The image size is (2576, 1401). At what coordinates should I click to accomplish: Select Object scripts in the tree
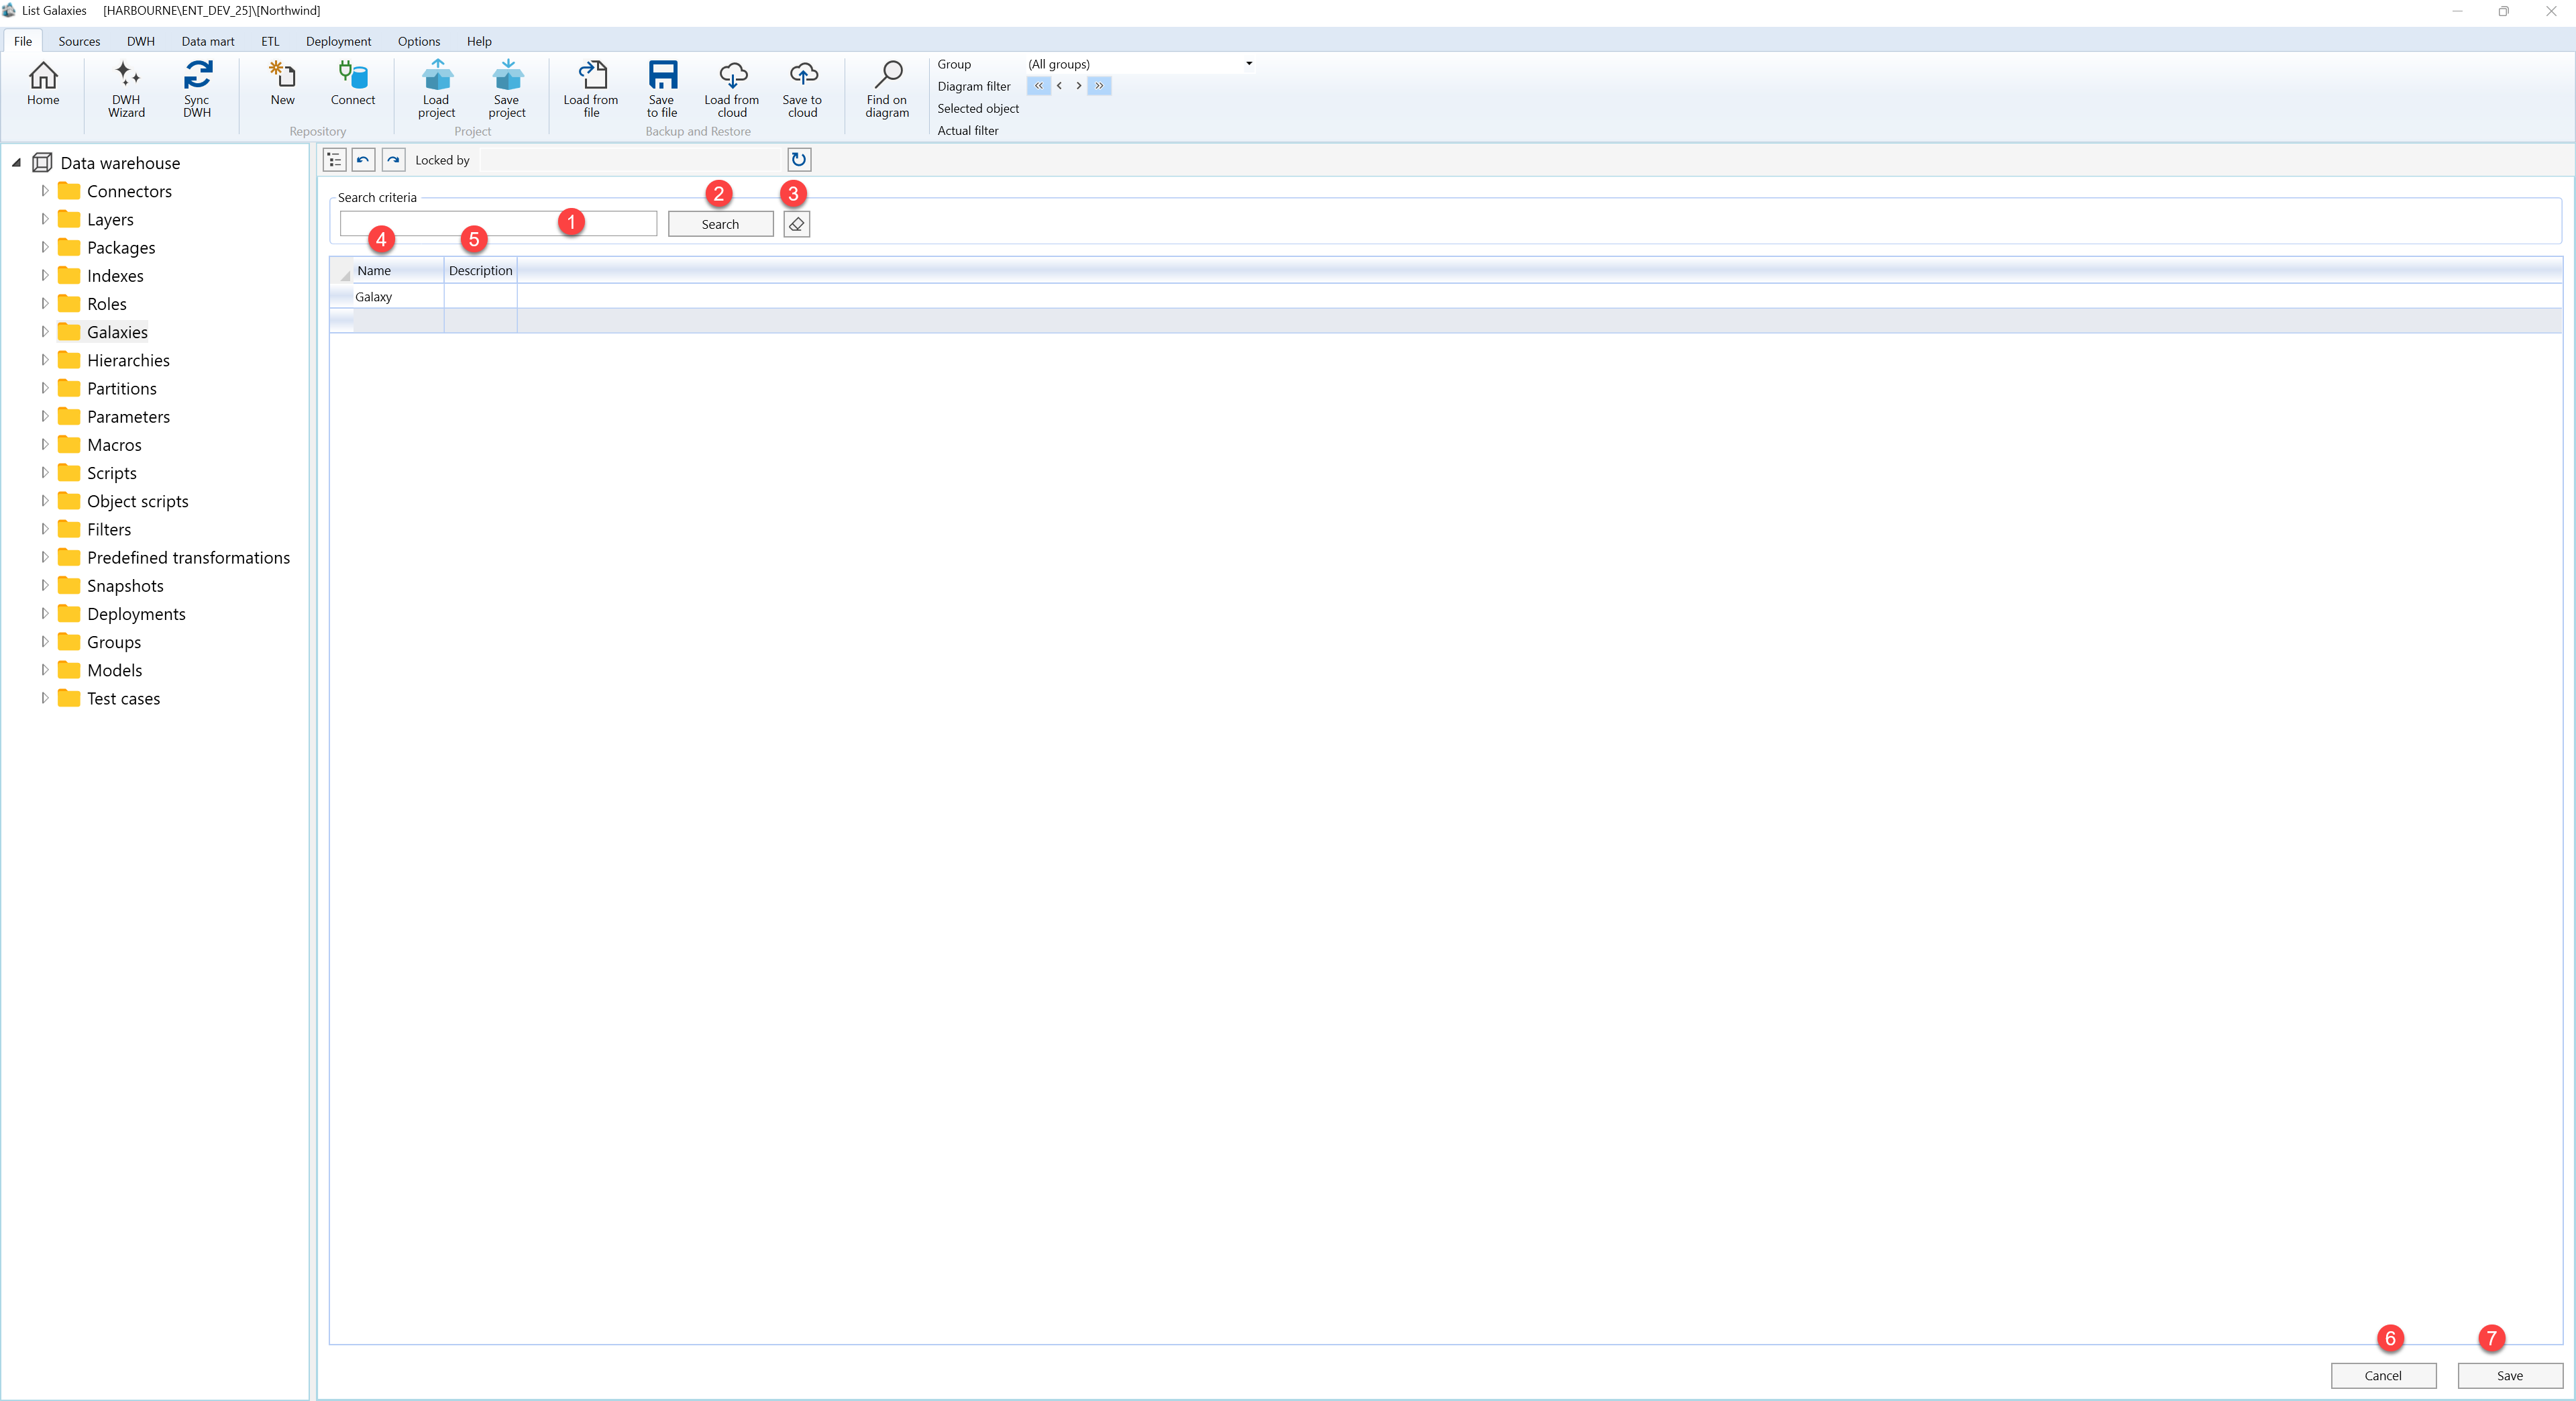pos(137,501)
